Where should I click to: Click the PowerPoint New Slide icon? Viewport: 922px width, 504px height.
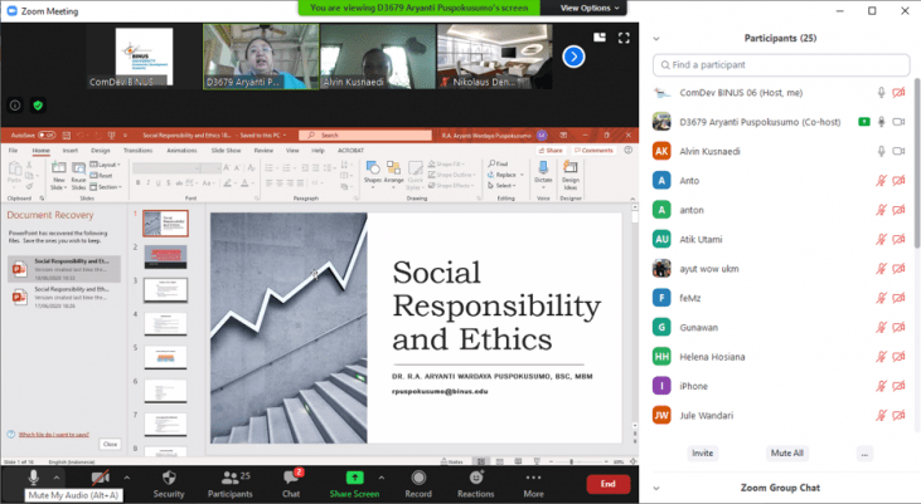pos(58,174)
